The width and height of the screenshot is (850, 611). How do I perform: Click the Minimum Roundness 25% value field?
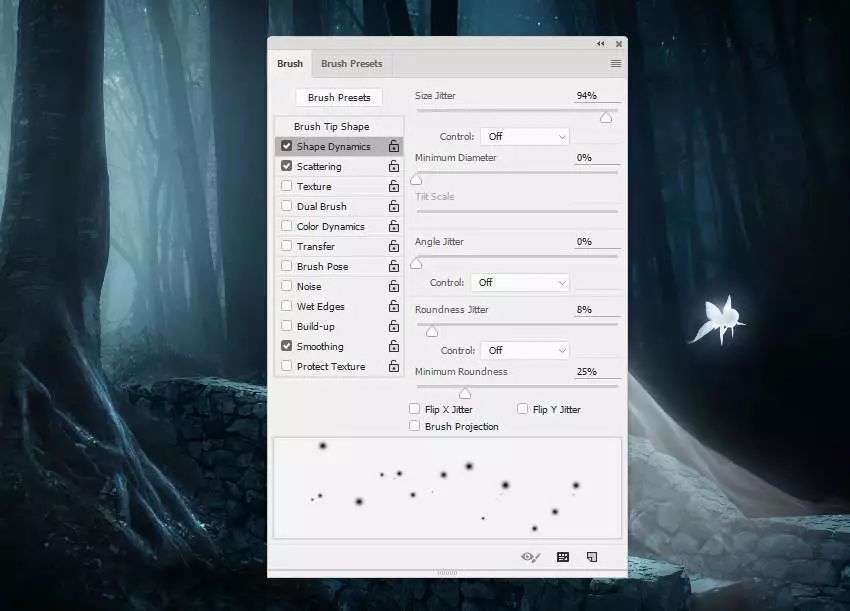[x=596, y=372]
